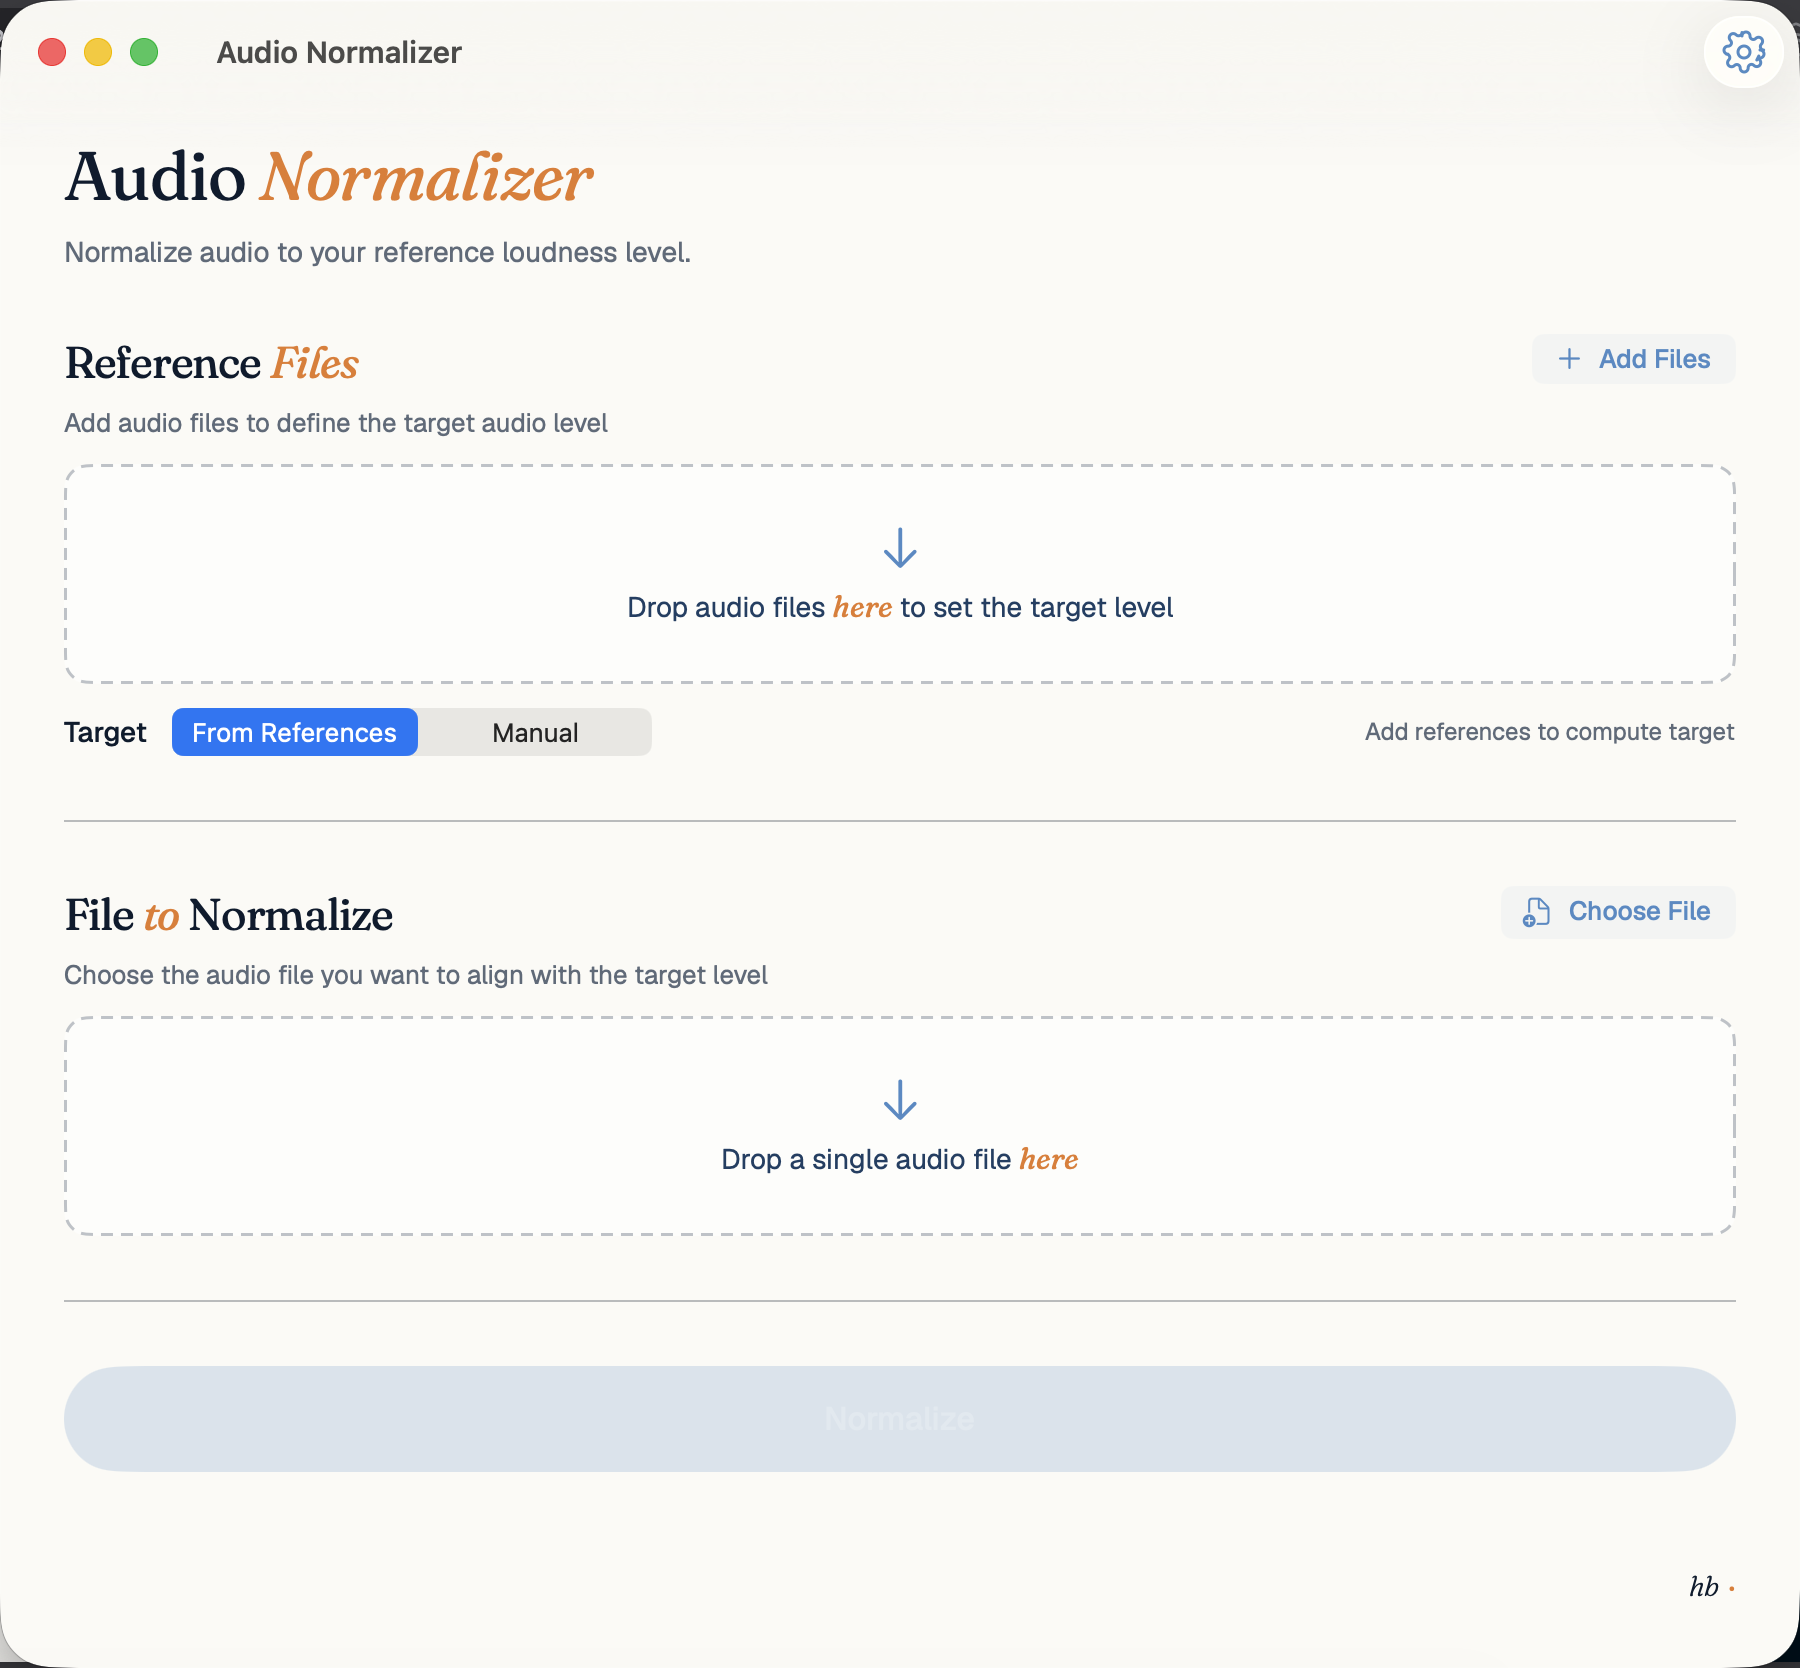Image resolution: width=1800 pixels, height=1668 pixels.
Task: Click 'Normalize audio to your reference loudness level.' subtitle
Action: point(378,252)
